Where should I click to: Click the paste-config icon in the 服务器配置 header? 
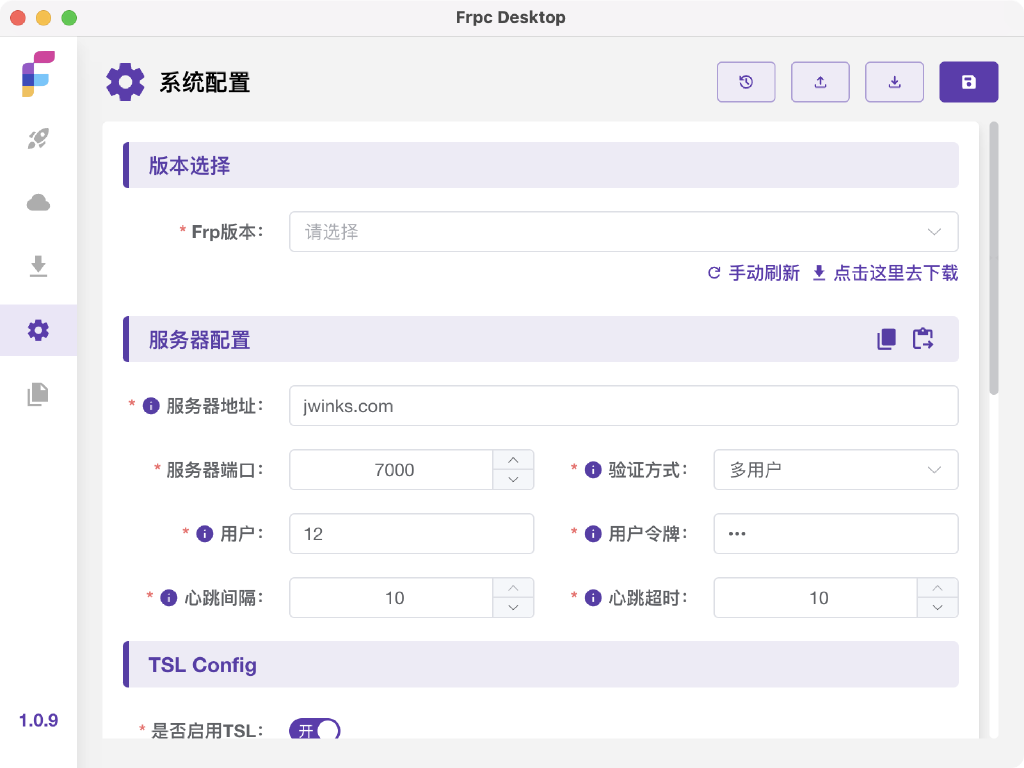(x=923, y=338)
